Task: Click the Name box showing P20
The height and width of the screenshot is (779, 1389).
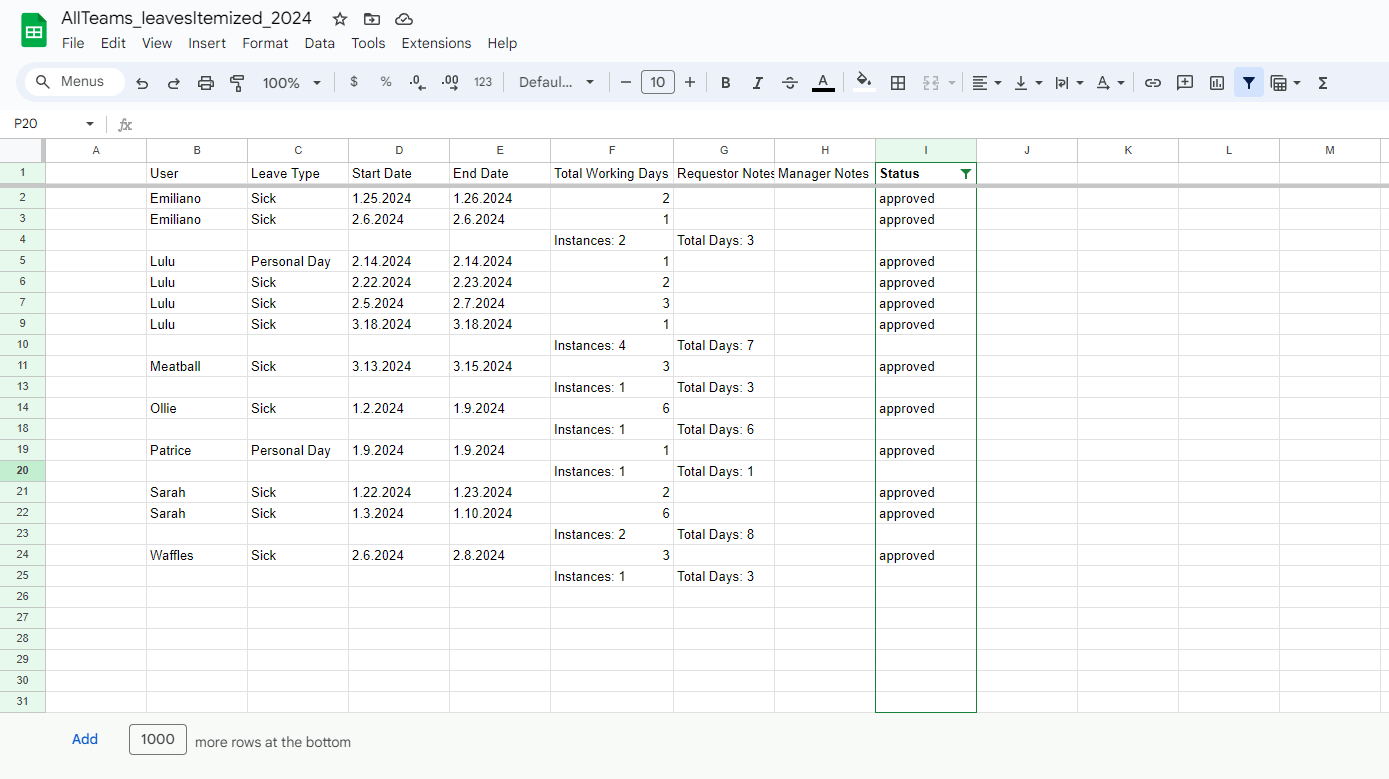Action: click(45, 124)
